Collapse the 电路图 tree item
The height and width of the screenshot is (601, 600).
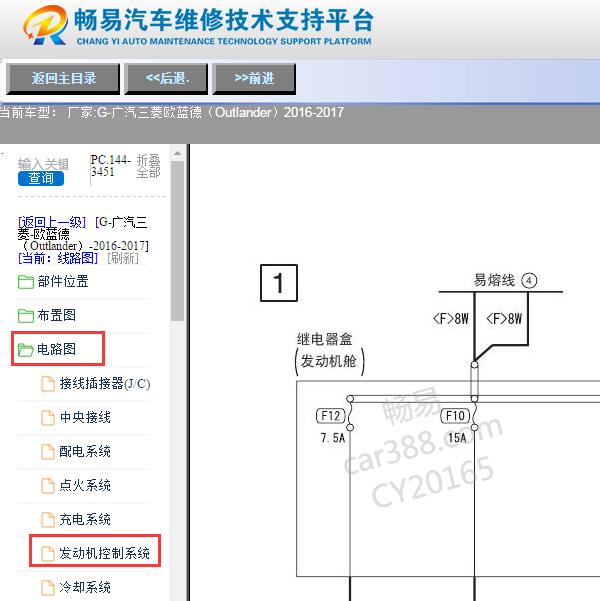pyautogui.click(x=56, y=349)
